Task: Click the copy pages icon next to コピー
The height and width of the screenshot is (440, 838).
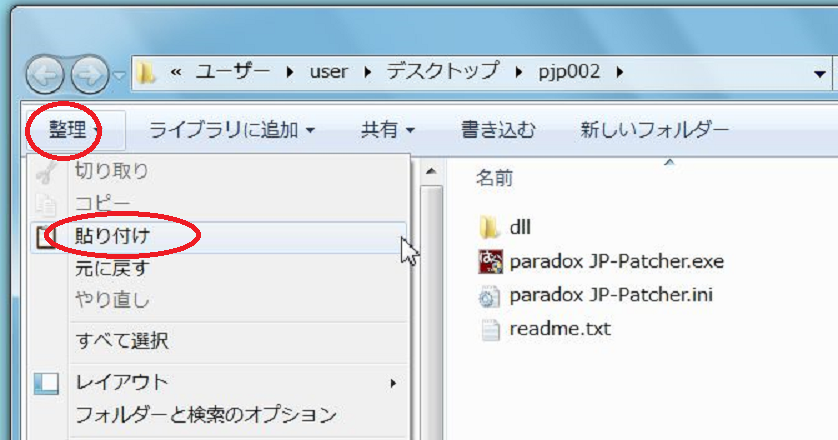Action: click(46, 205)
